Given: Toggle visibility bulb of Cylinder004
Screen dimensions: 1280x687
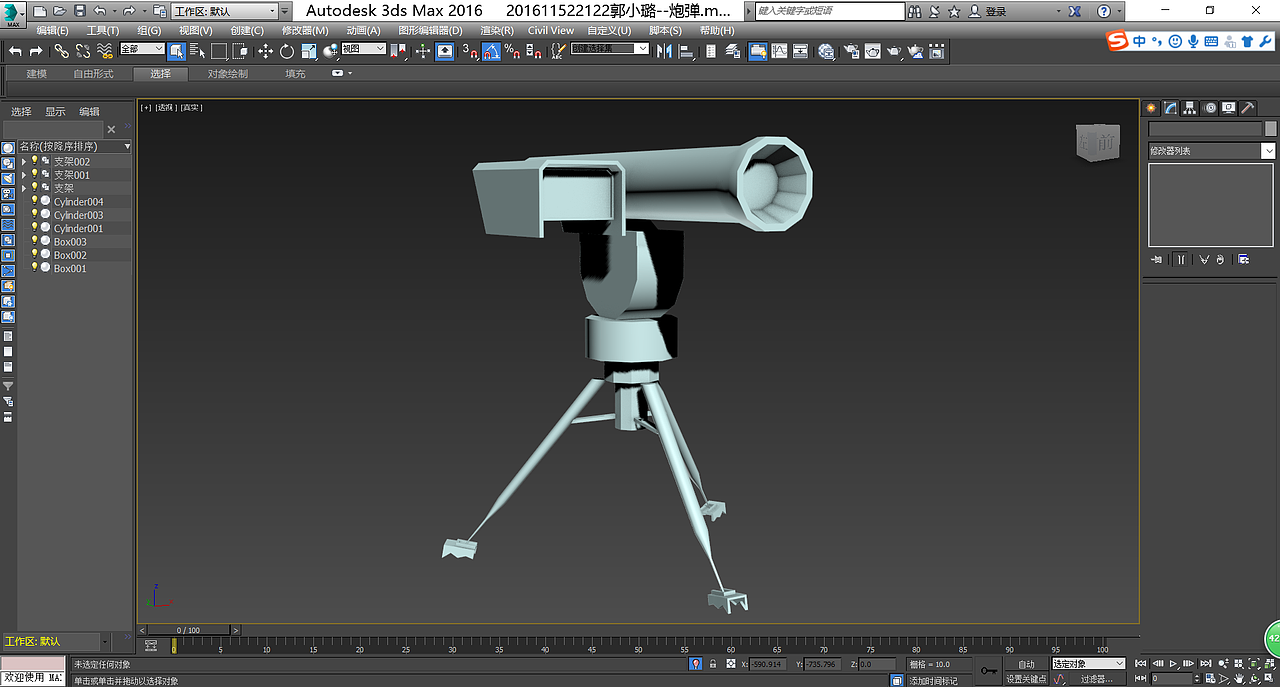Looking at the screenshot, I should (x=34, y=201).
